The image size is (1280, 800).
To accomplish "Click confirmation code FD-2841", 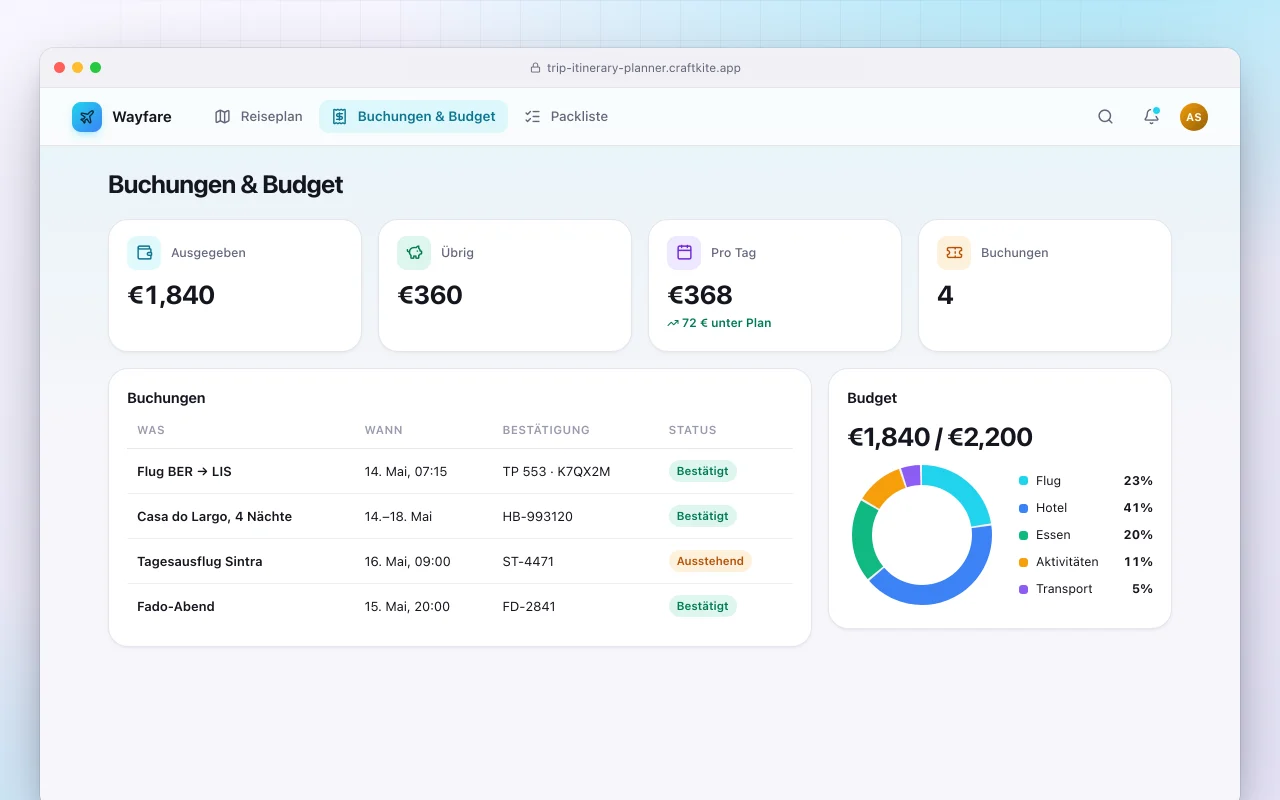I will click(x=529, y=606).
